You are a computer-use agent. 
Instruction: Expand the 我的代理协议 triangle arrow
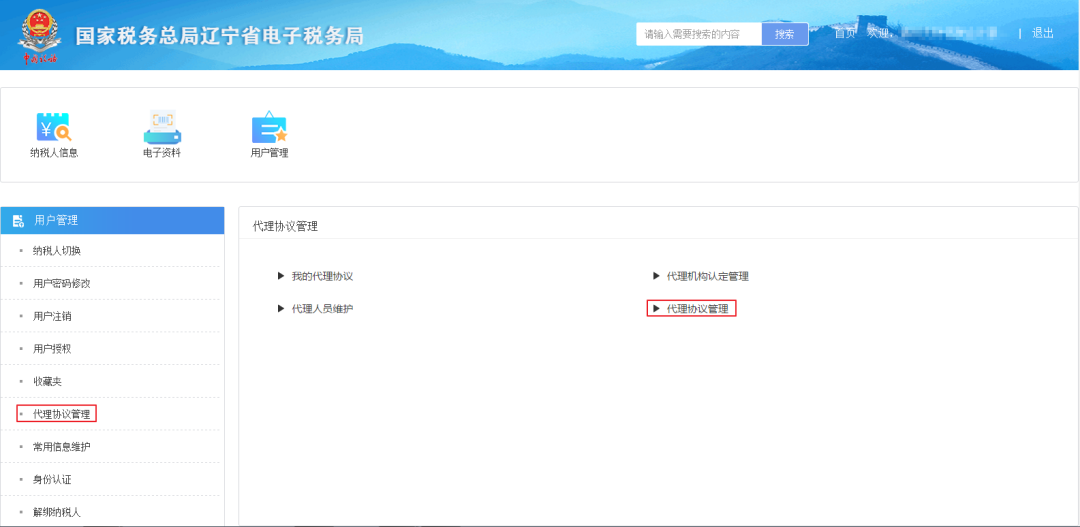[x=281, y=276]
